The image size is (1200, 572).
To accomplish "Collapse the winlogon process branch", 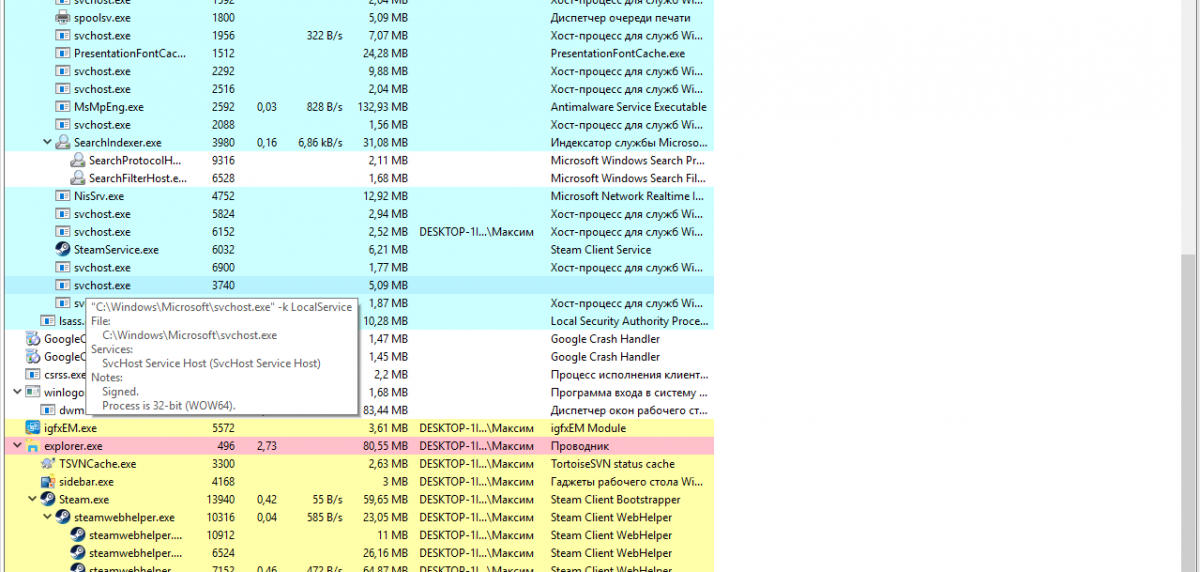I will [x=17, y=392].
